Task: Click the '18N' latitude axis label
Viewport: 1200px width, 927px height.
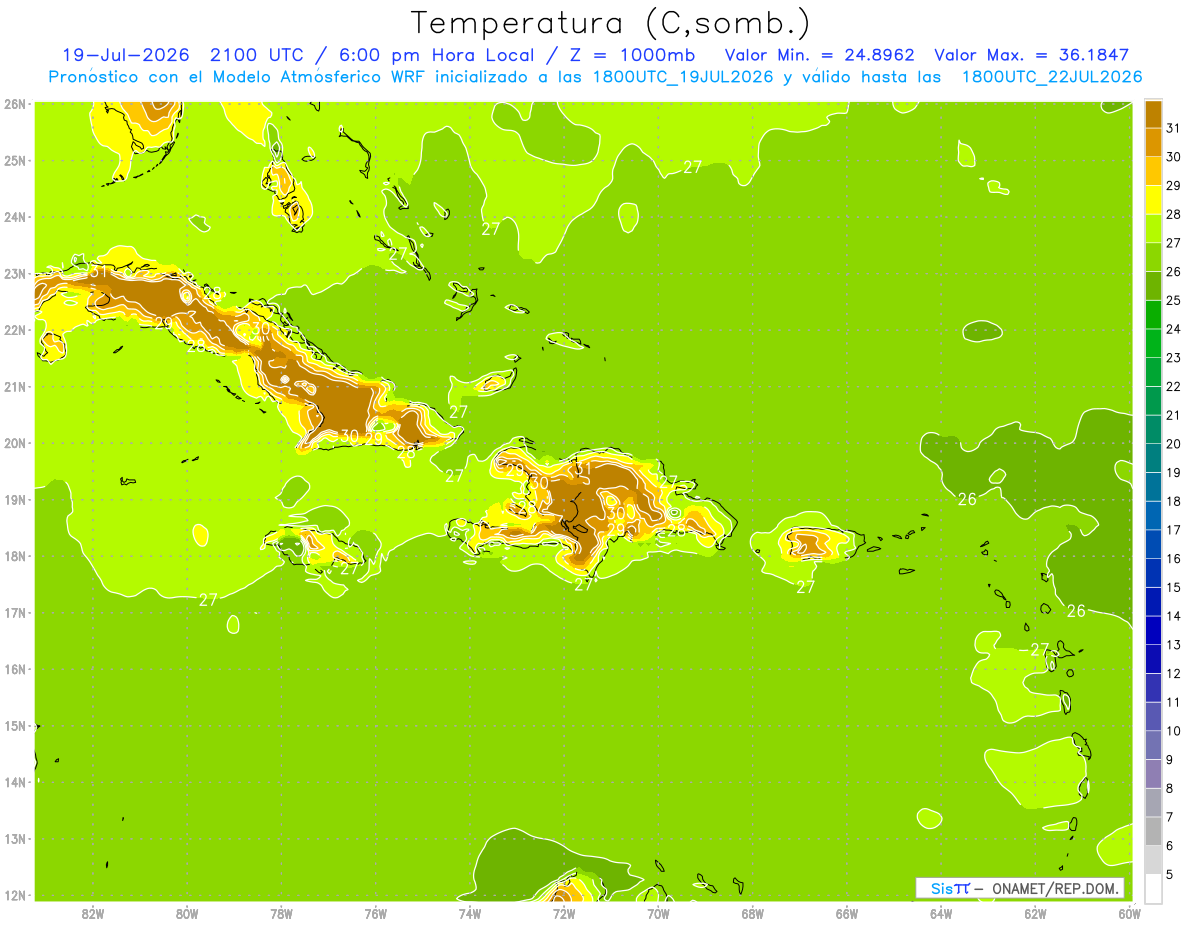Action: [x=14, y=556]
